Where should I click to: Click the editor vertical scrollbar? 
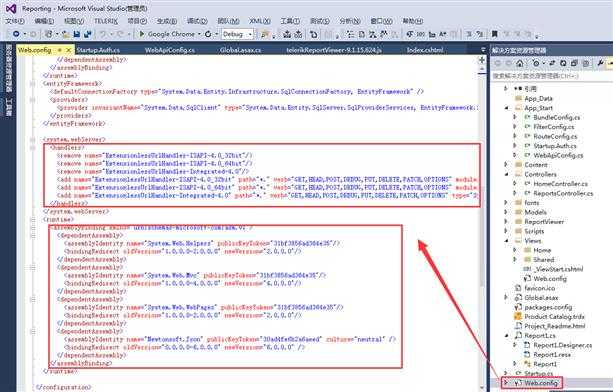pyautogui.click(x=482, y=227)
